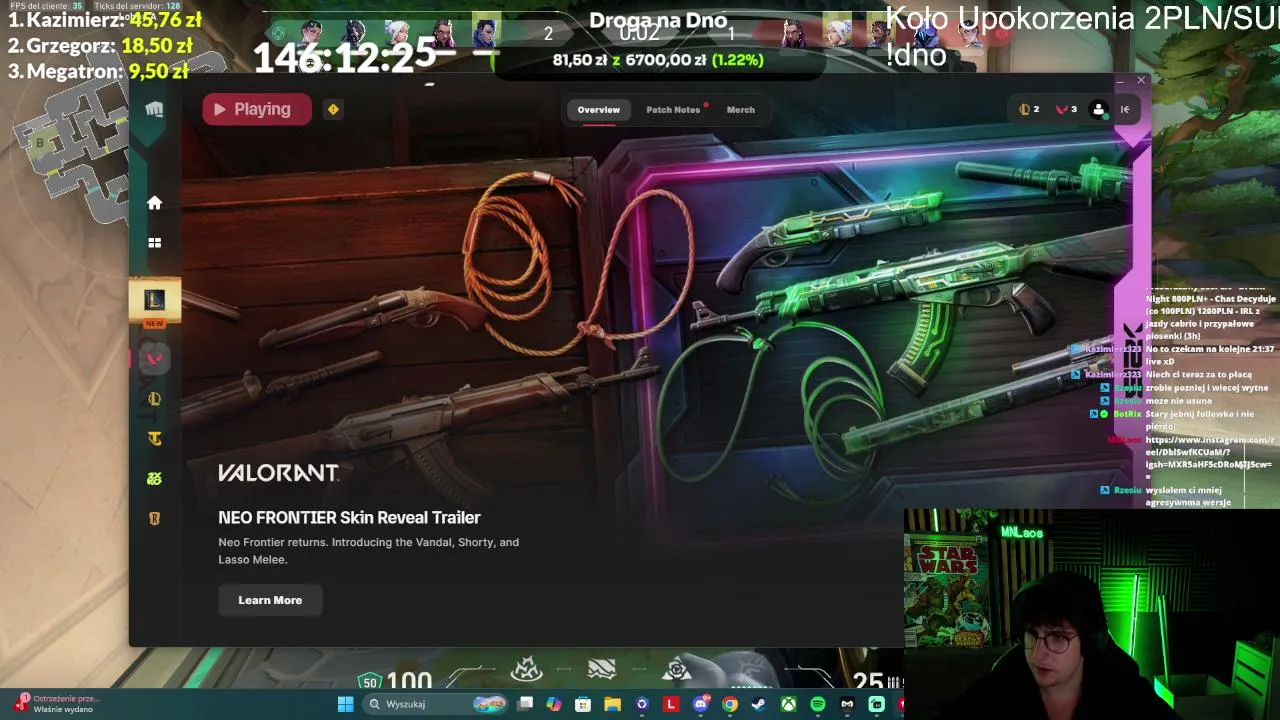Open the Windows Start menu
This screenshot has height=720, width=1280.
[345, 704]
